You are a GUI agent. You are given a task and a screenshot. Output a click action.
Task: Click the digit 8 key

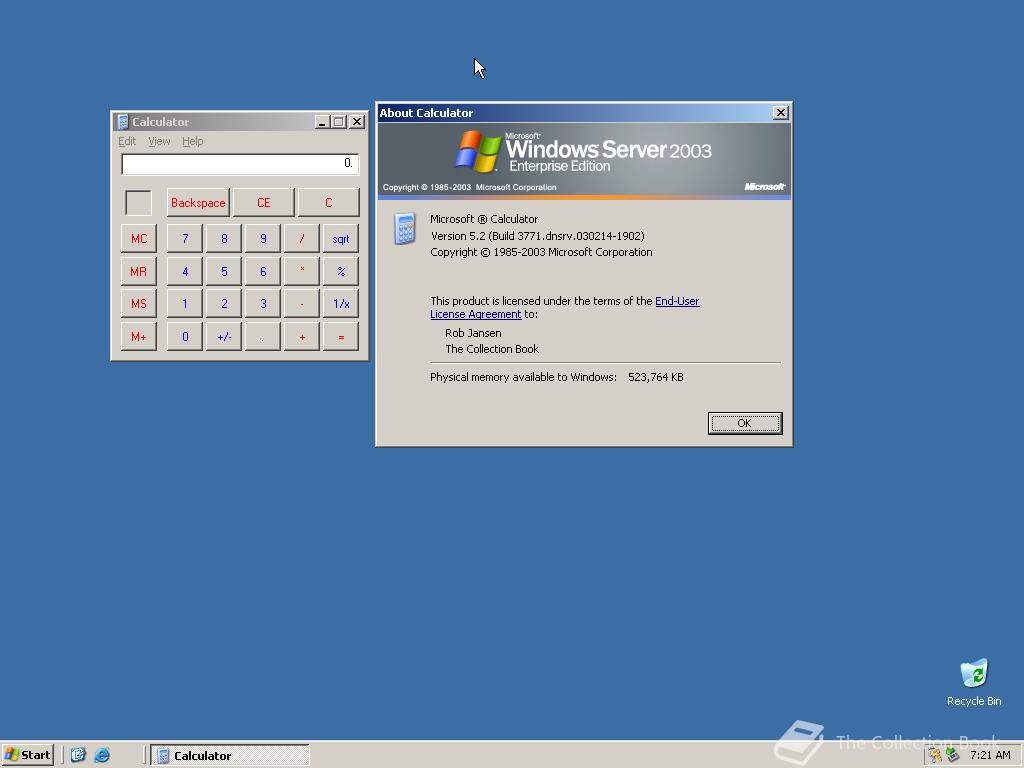pyautogui.click(x=224, y=238)
